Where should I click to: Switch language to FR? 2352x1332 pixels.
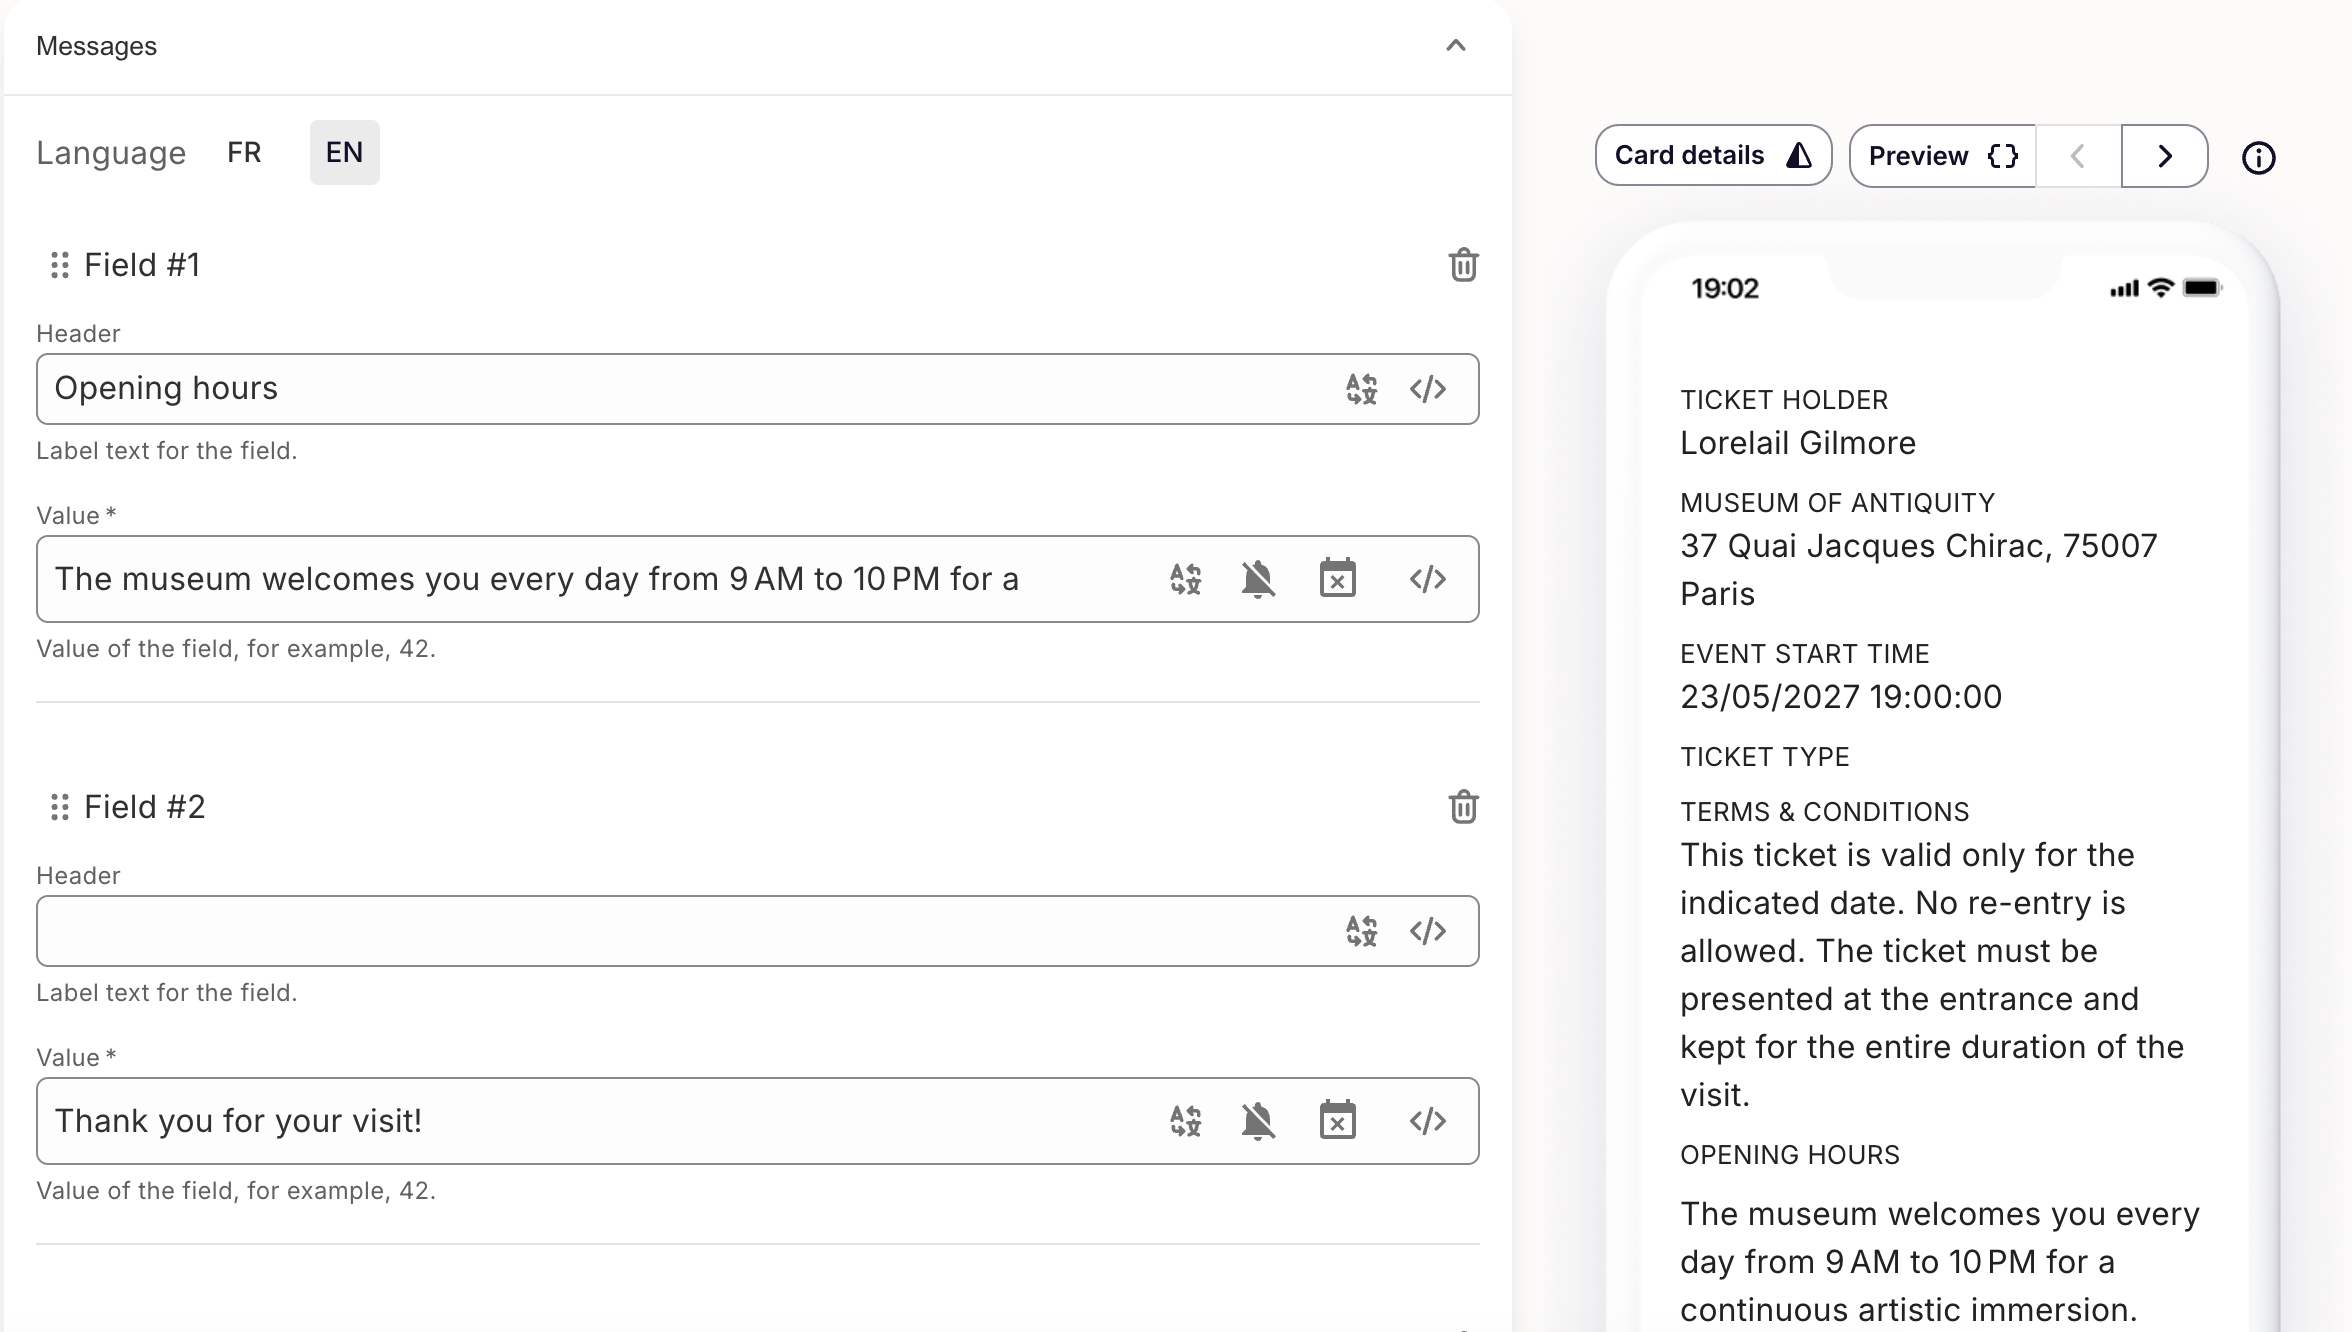(x=244, y=153)
